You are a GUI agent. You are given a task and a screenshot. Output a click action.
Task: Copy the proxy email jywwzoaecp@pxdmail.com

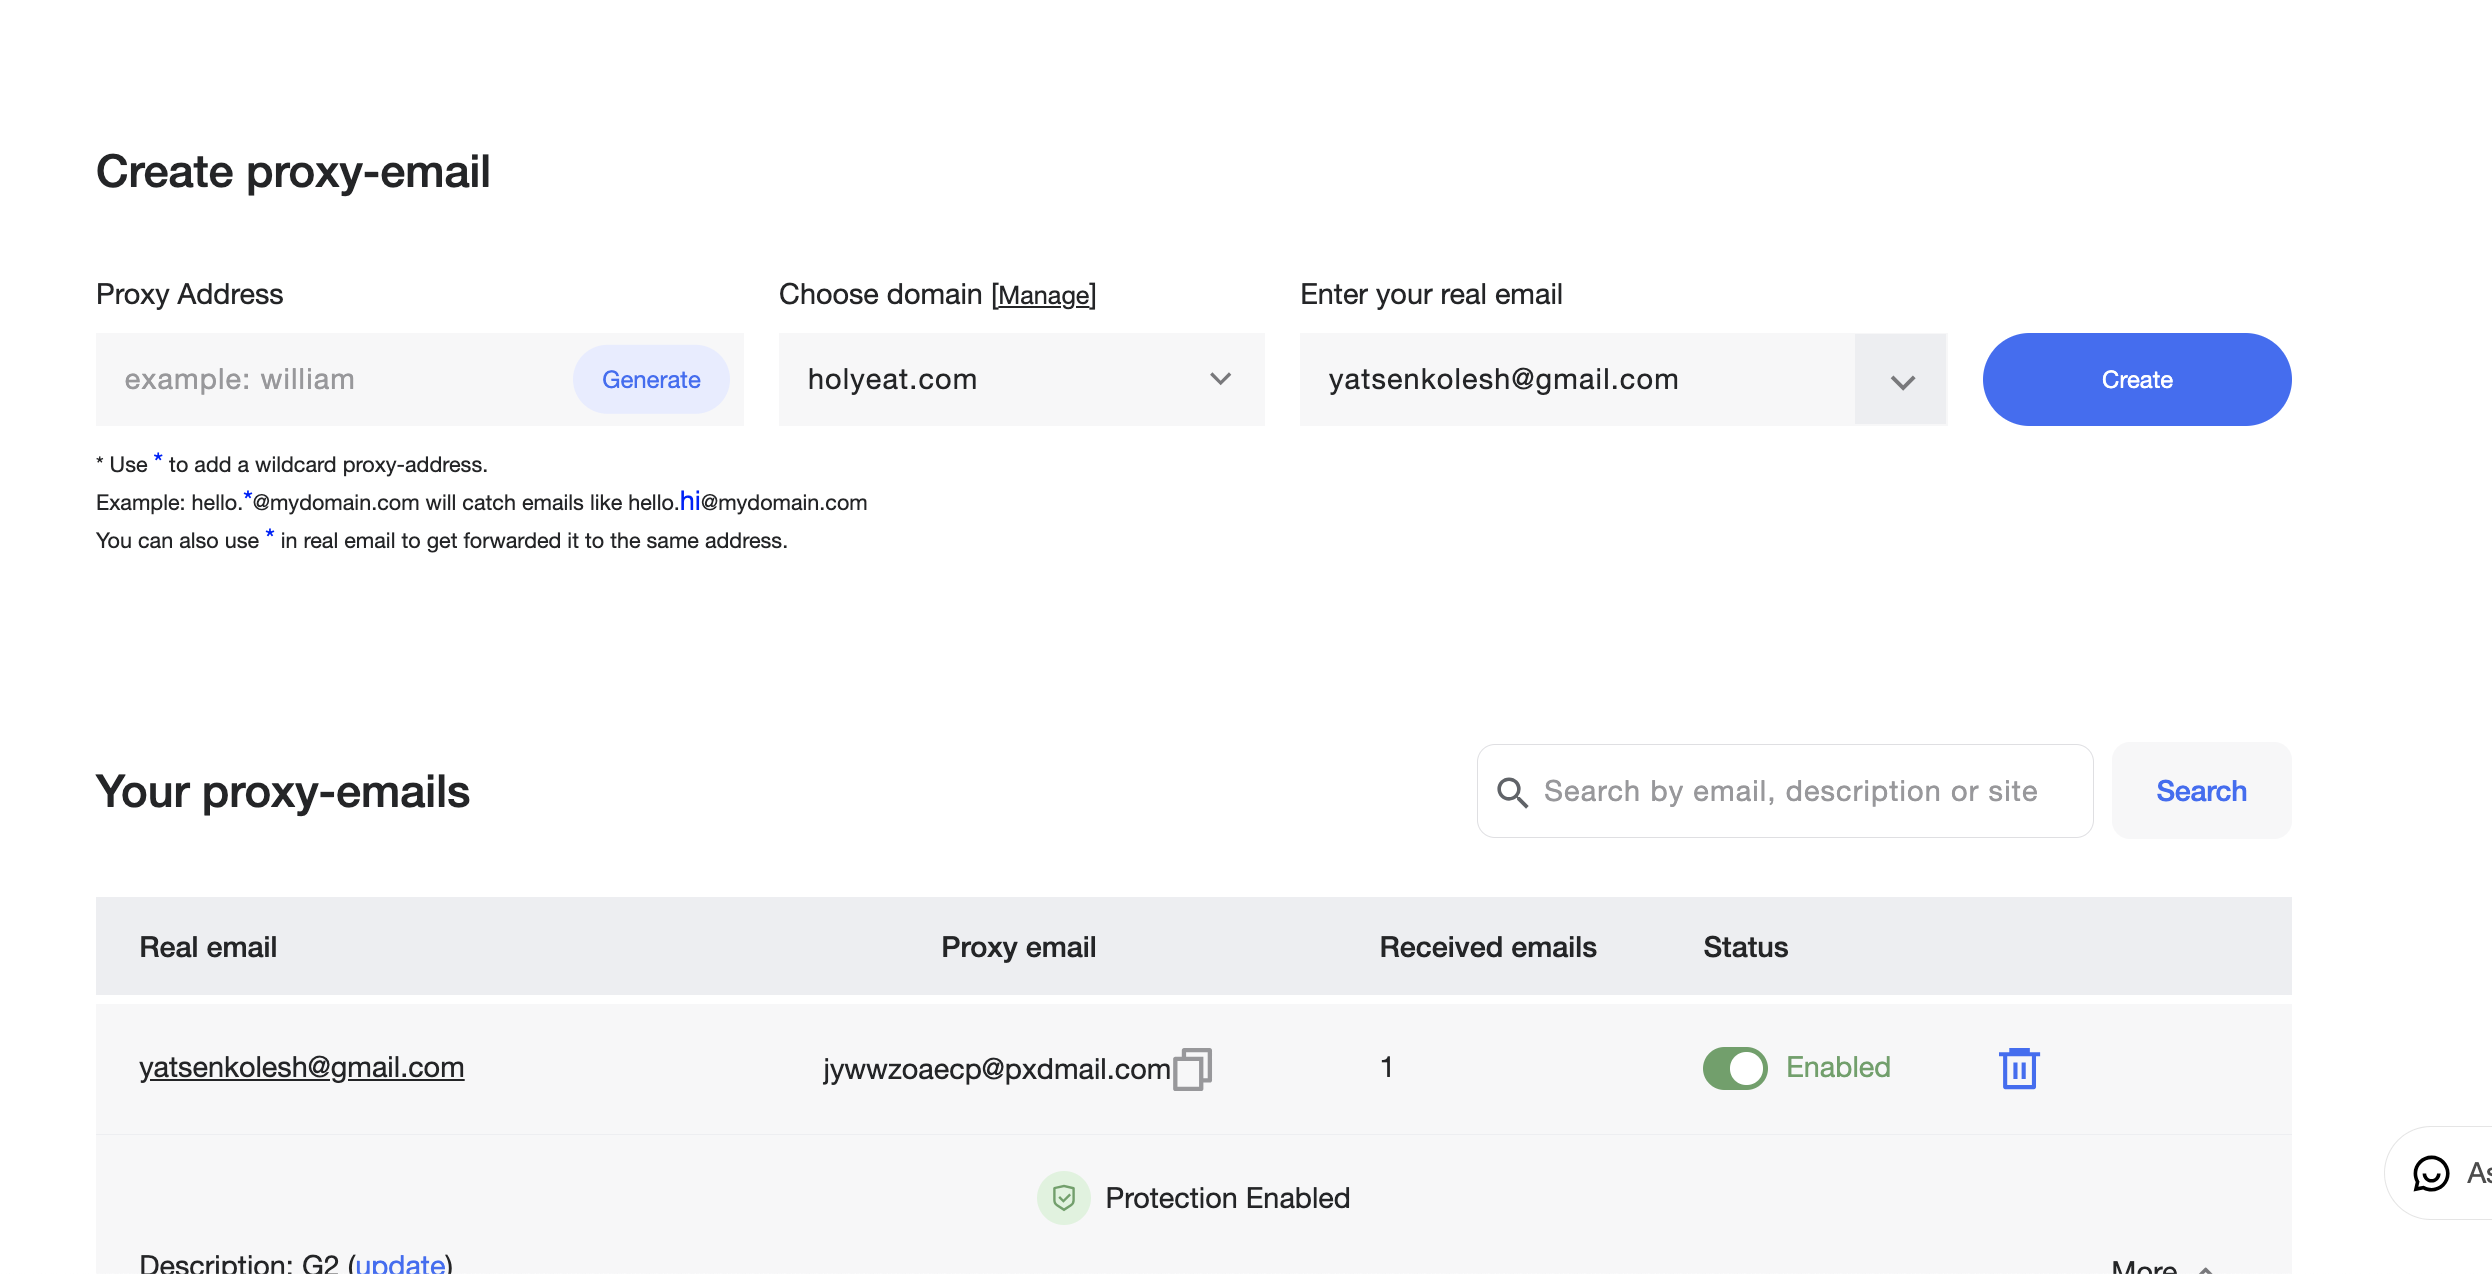[x=1194, y=1068]
